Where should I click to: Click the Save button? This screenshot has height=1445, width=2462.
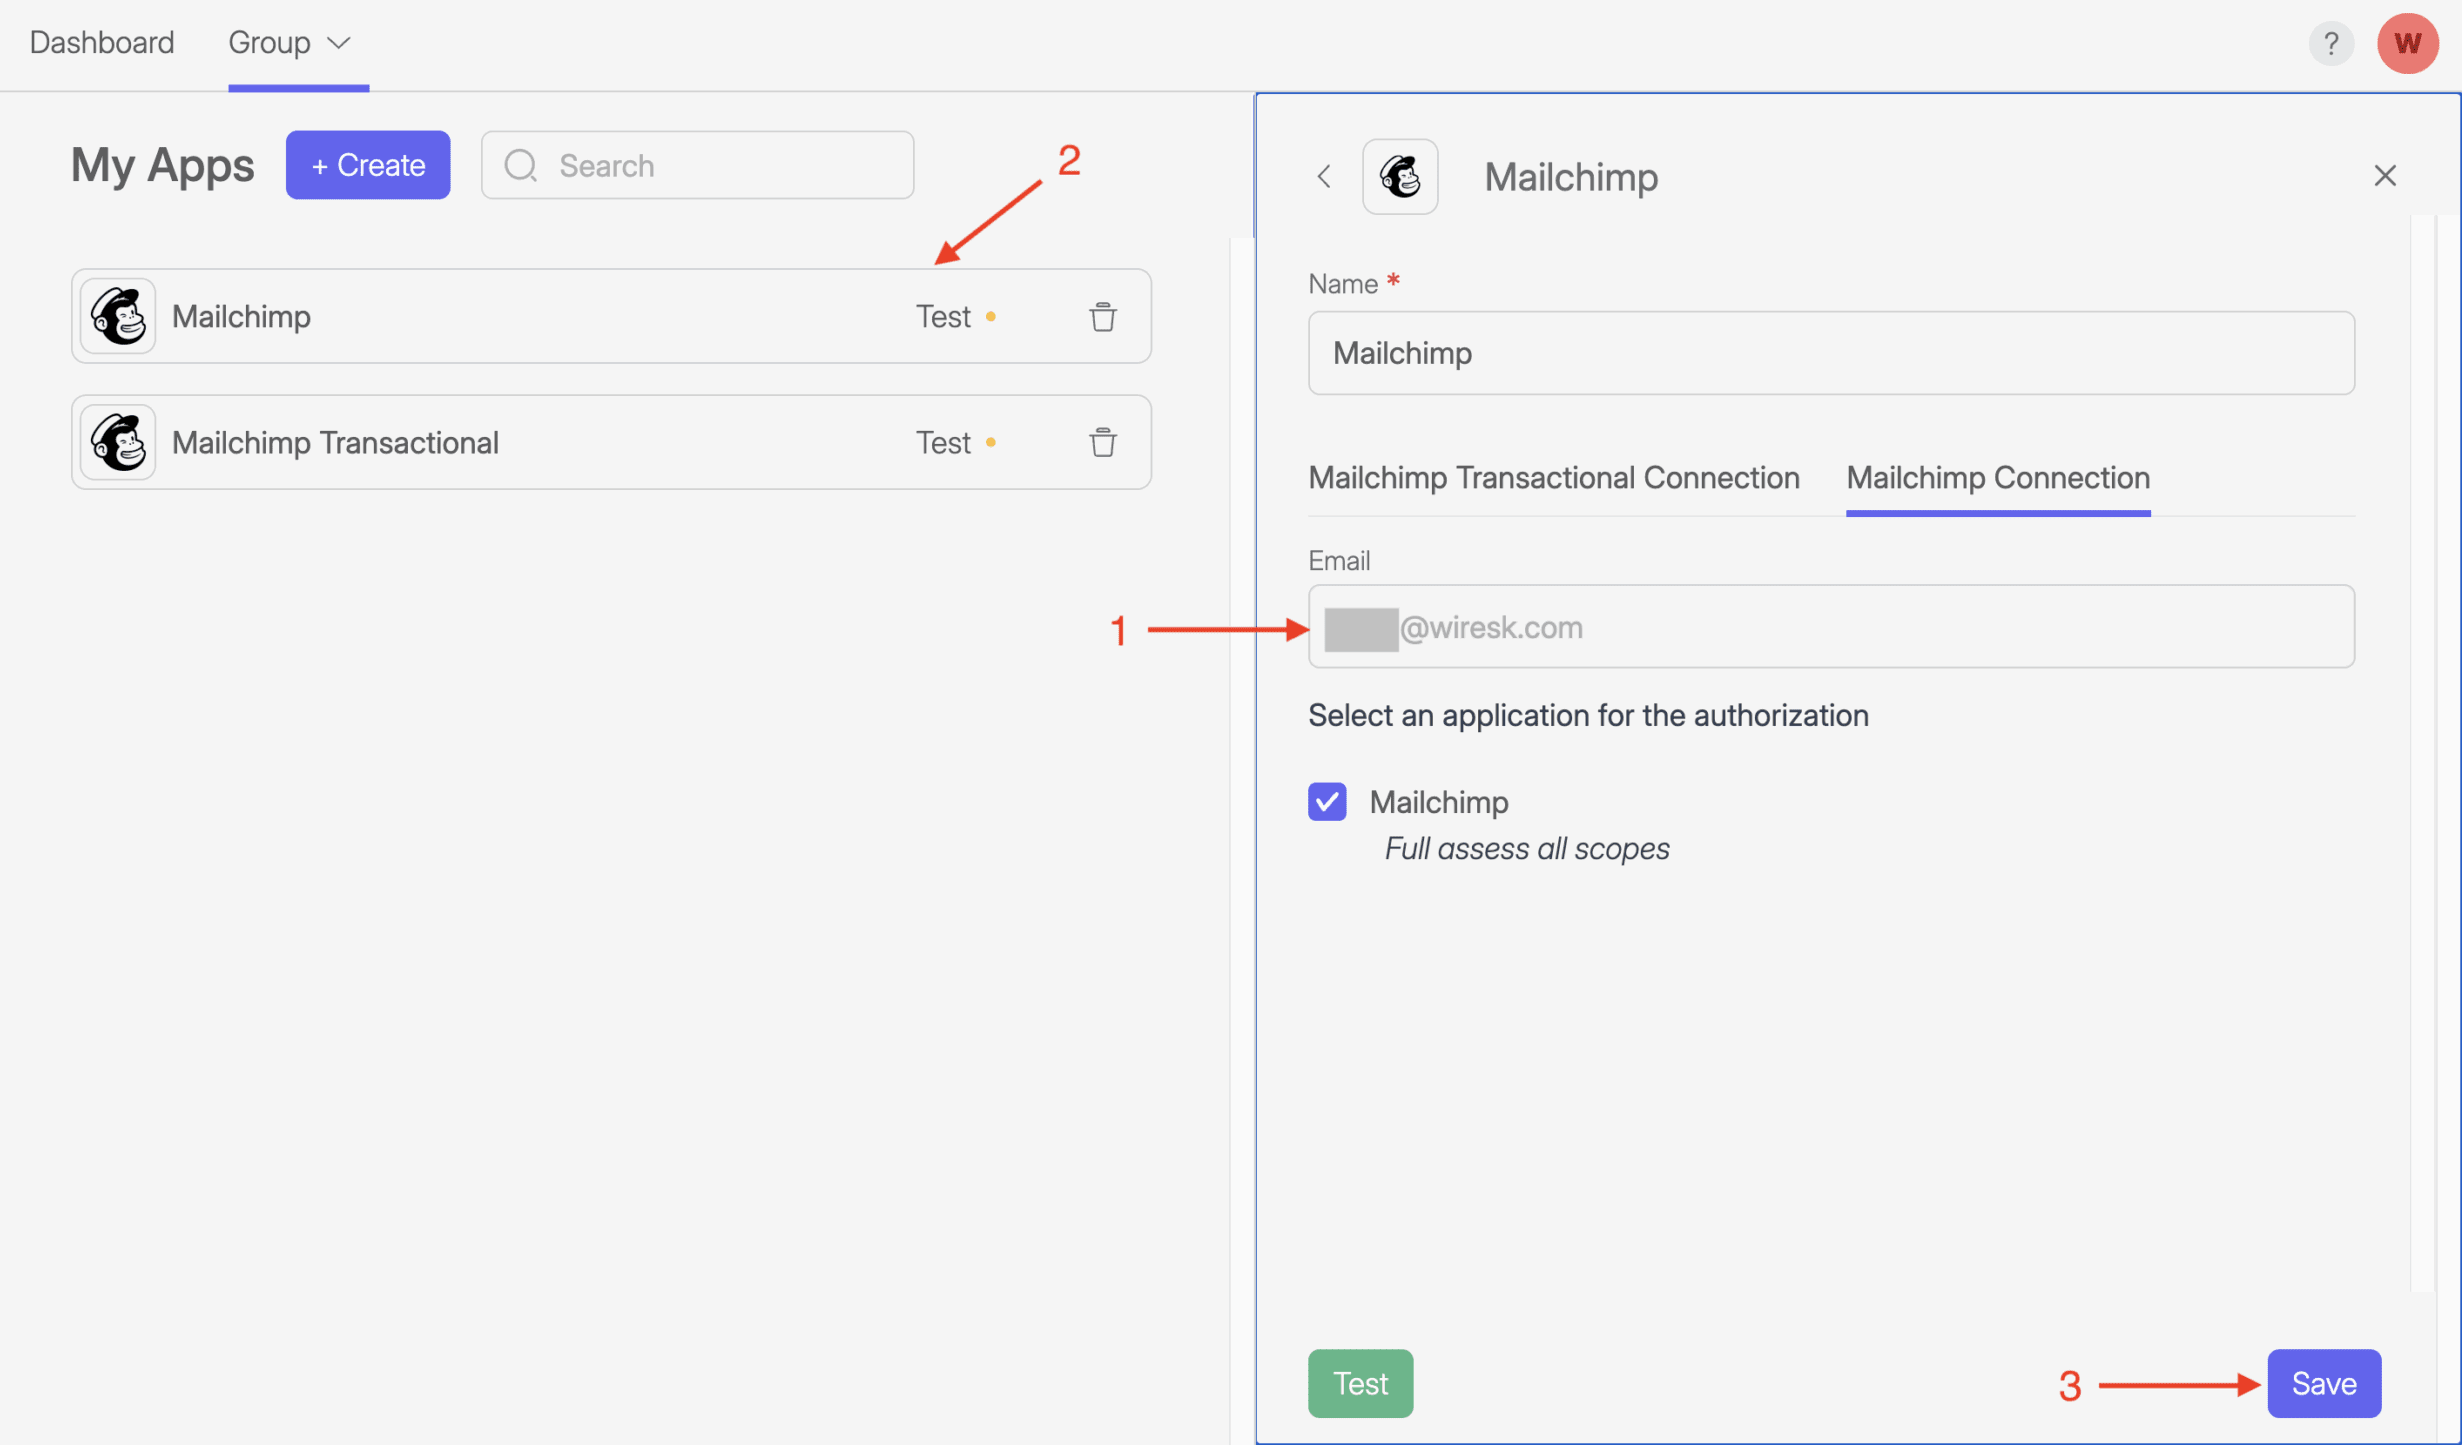(x=2323, y=1383)
